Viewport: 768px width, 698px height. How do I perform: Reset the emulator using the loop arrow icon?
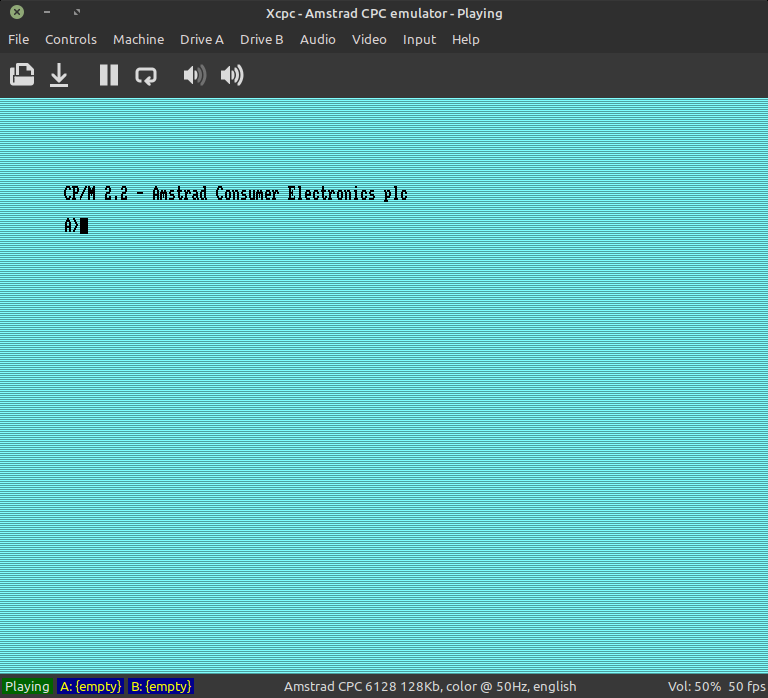click(x=146, y=76)
